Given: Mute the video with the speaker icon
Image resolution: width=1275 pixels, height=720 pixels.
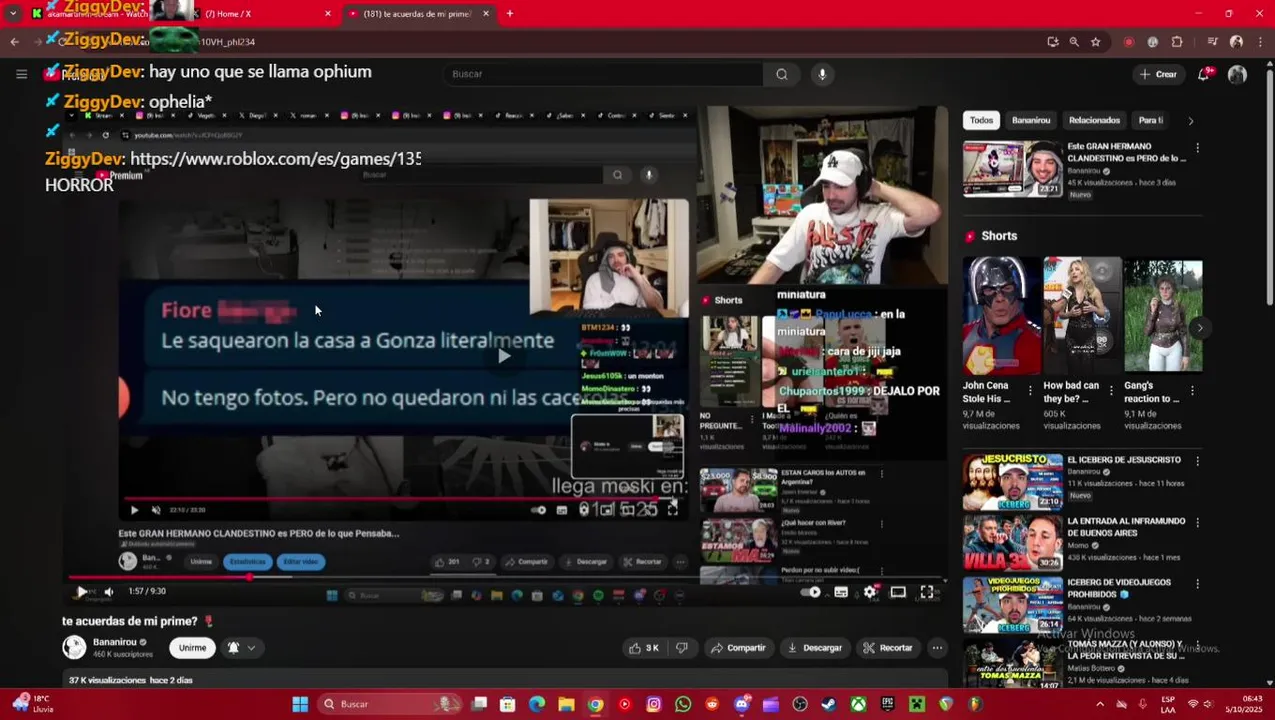Looking at the screenshot, I should 109,592.
